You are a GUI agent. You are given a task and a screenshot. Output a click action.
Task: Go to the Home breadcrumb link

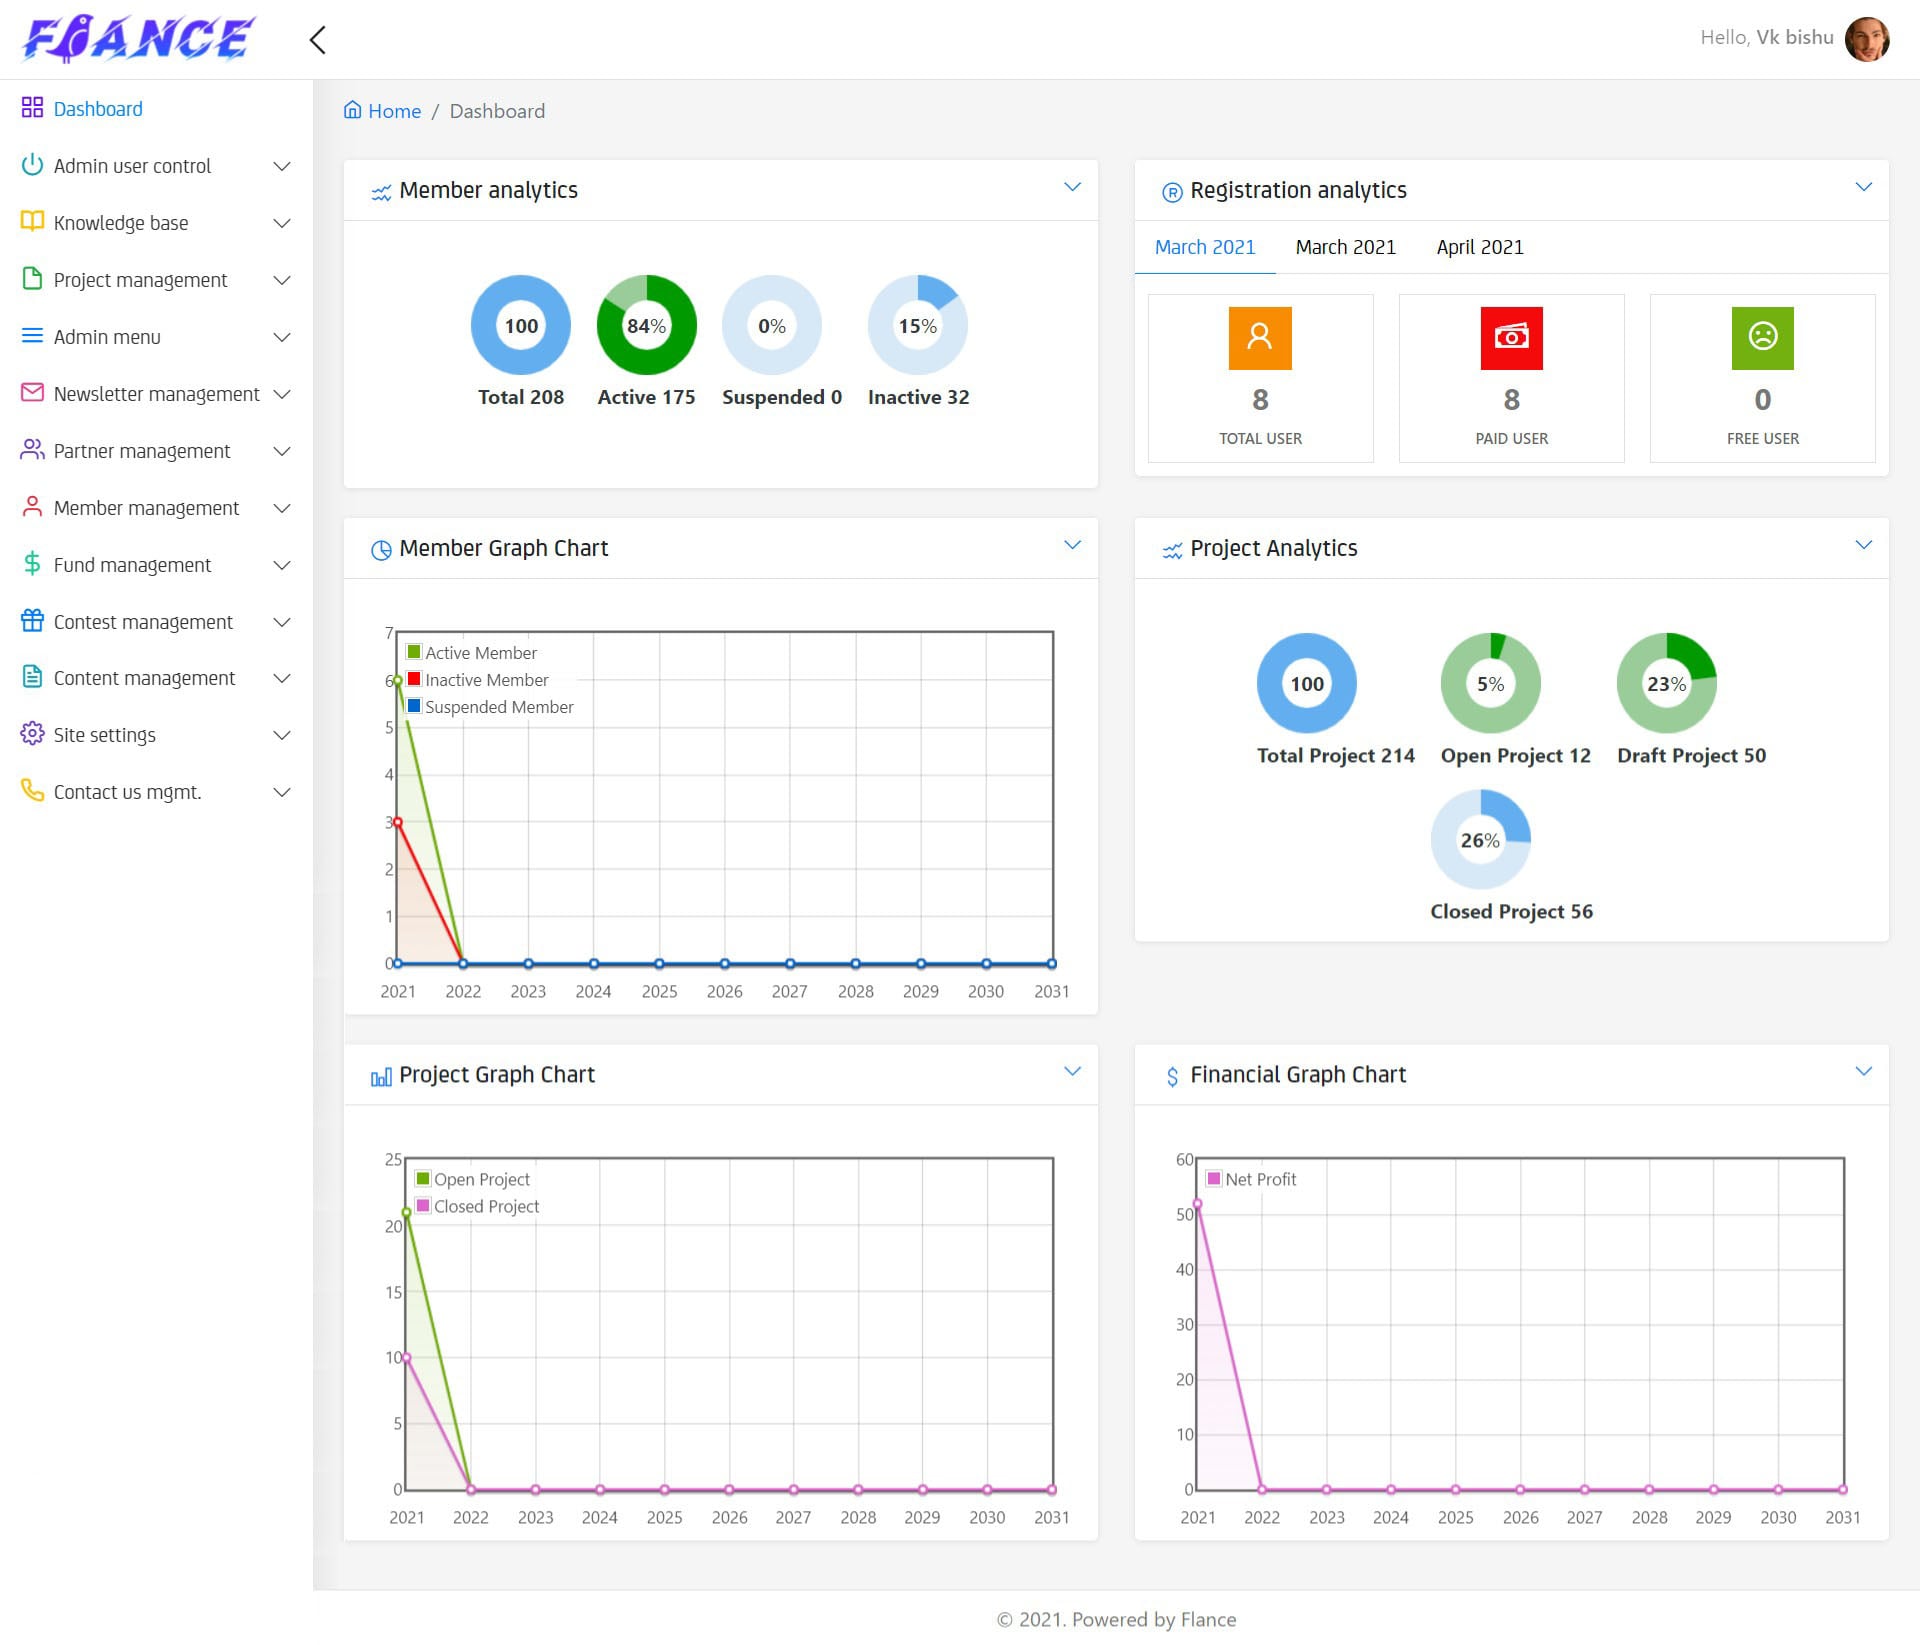[x=394, y=111]
